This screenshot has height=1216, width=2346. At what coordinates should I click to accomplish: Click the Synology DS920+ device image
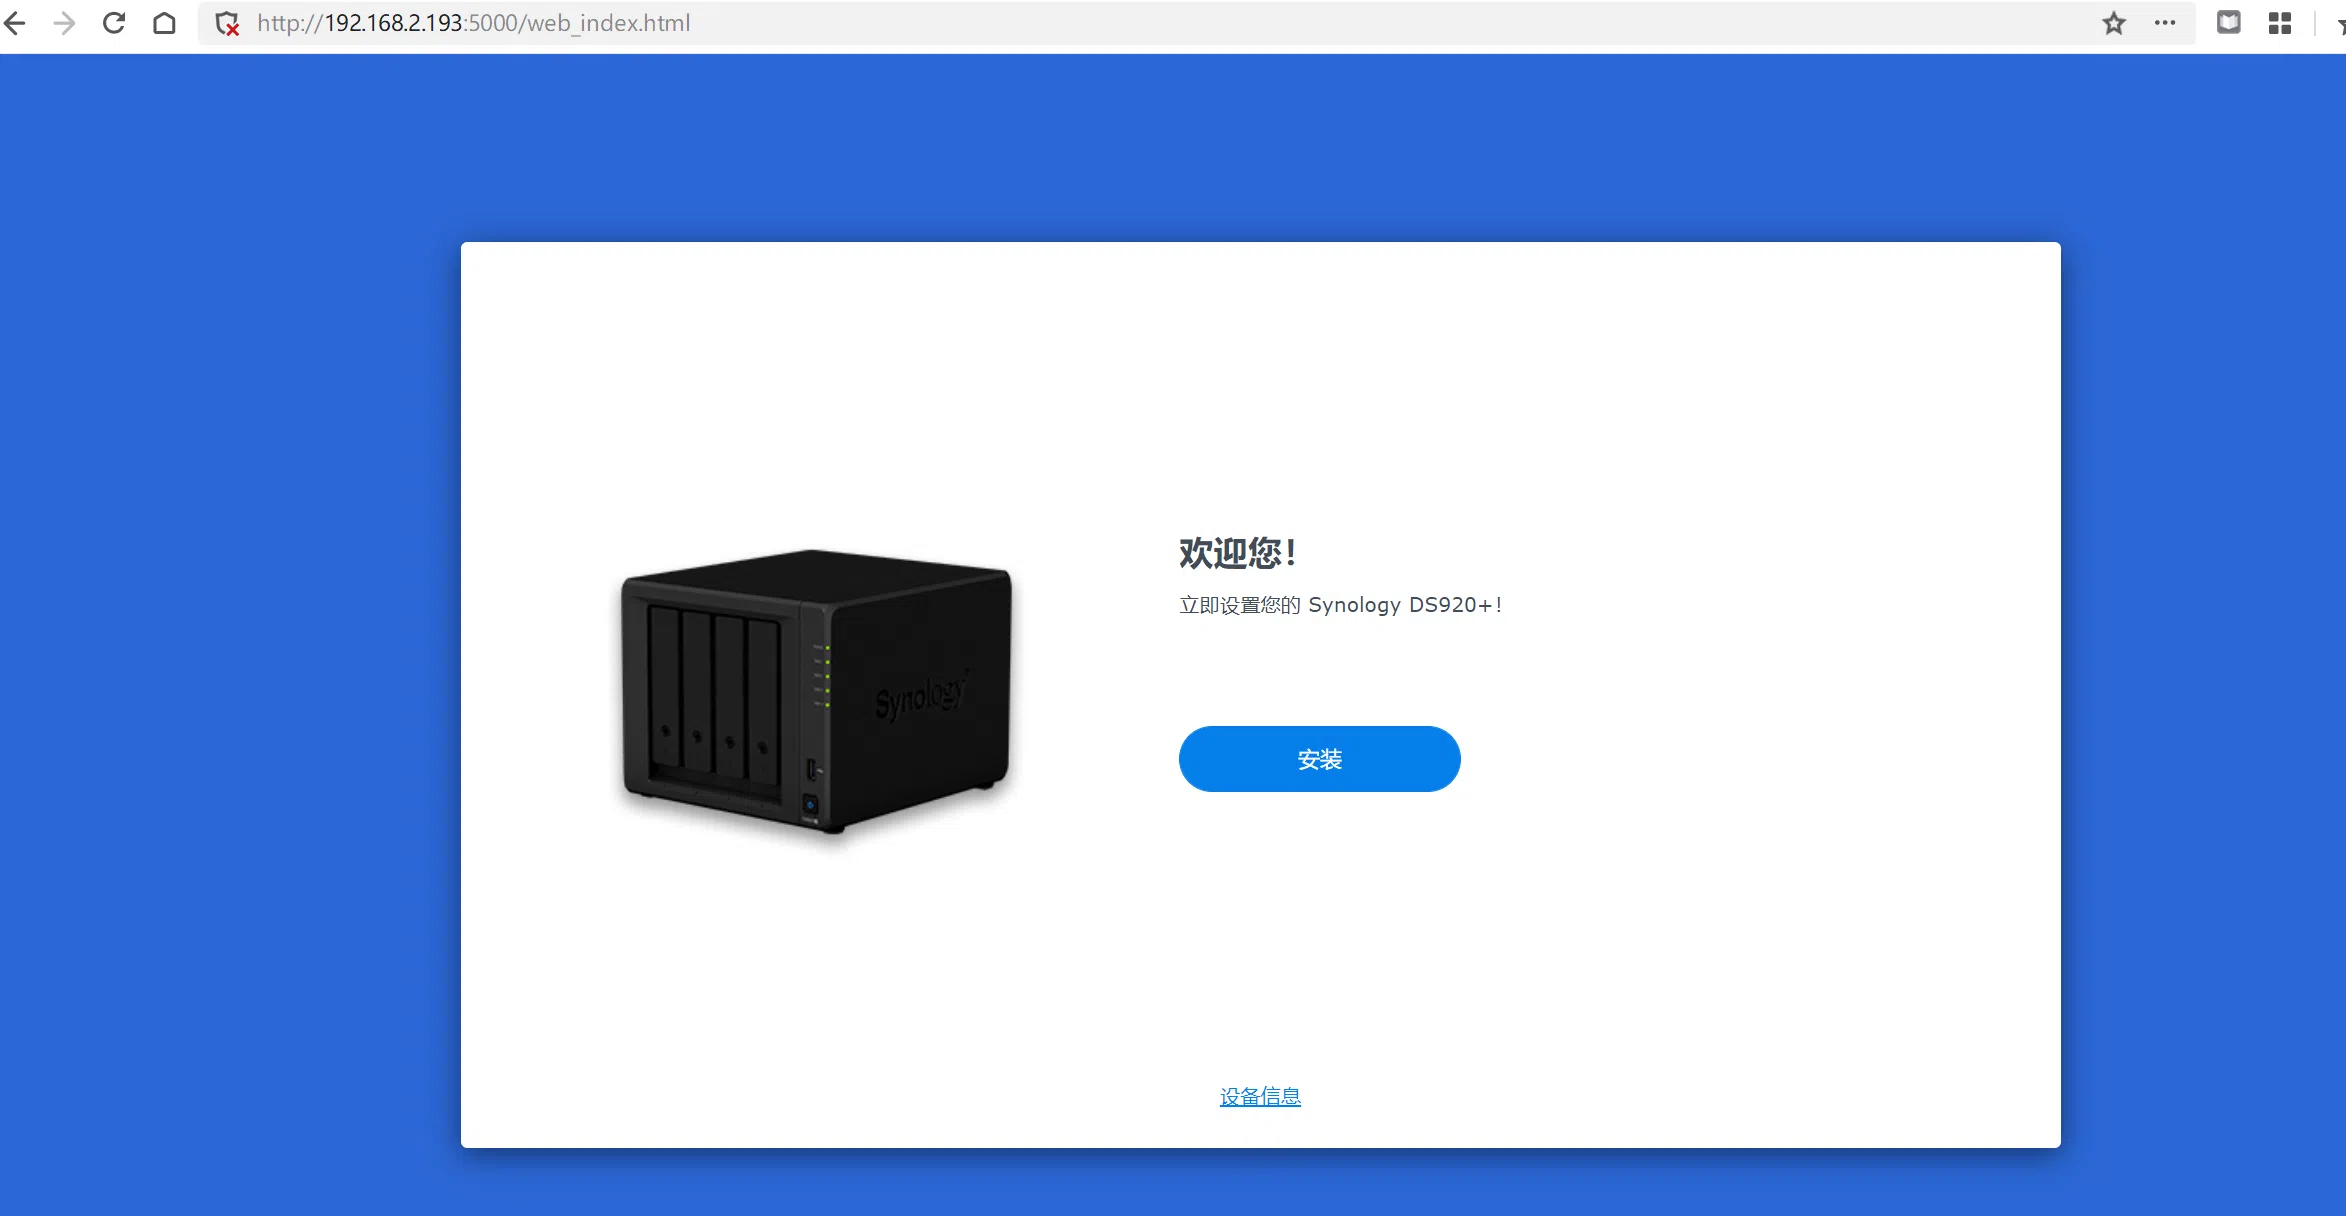pos(815,690)
